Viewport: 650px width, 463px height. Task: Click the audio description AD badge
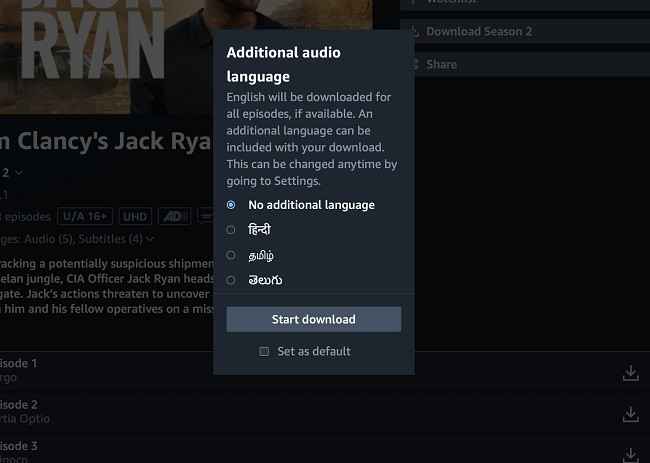point(175,216)
